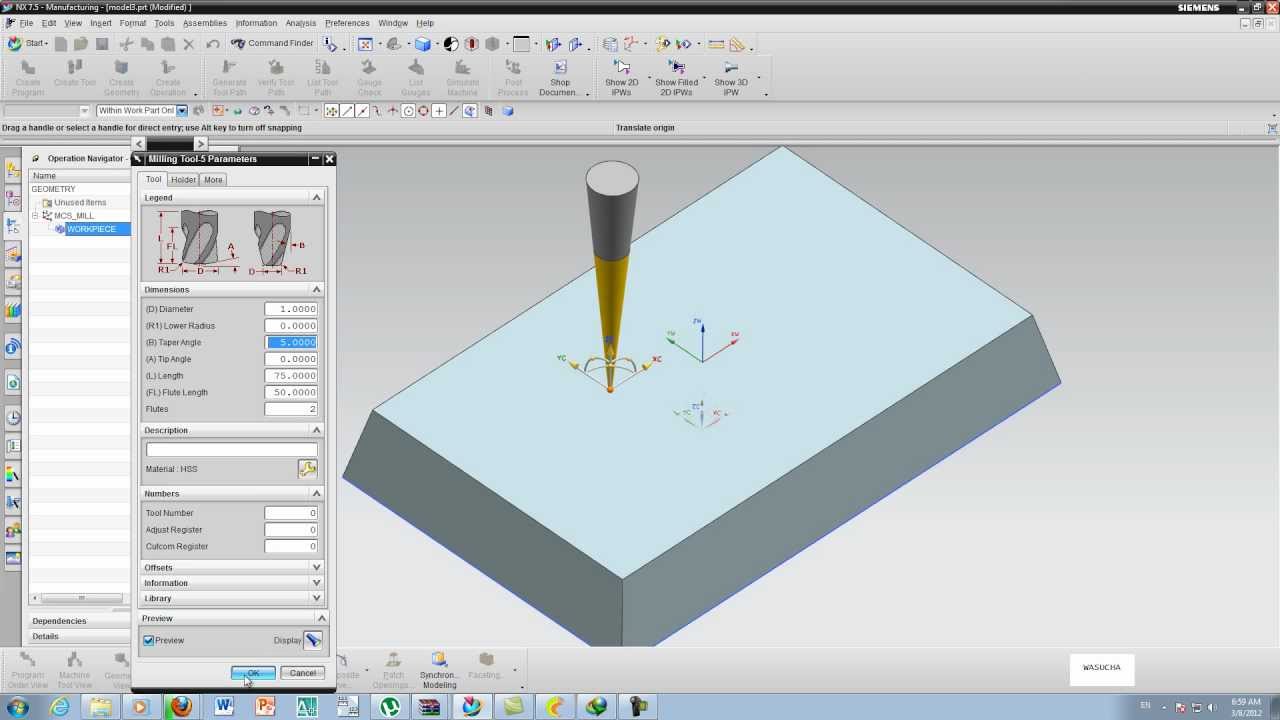Click the OK button
1280x720 pixels.
[x=253, y=673]
